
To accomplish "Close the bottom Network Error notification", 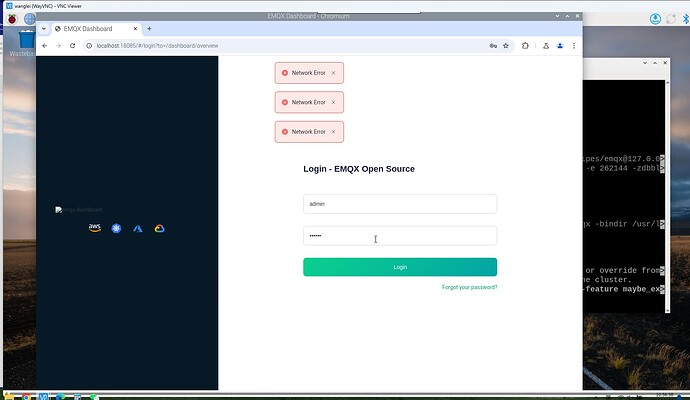I will [x=333, y=131].
